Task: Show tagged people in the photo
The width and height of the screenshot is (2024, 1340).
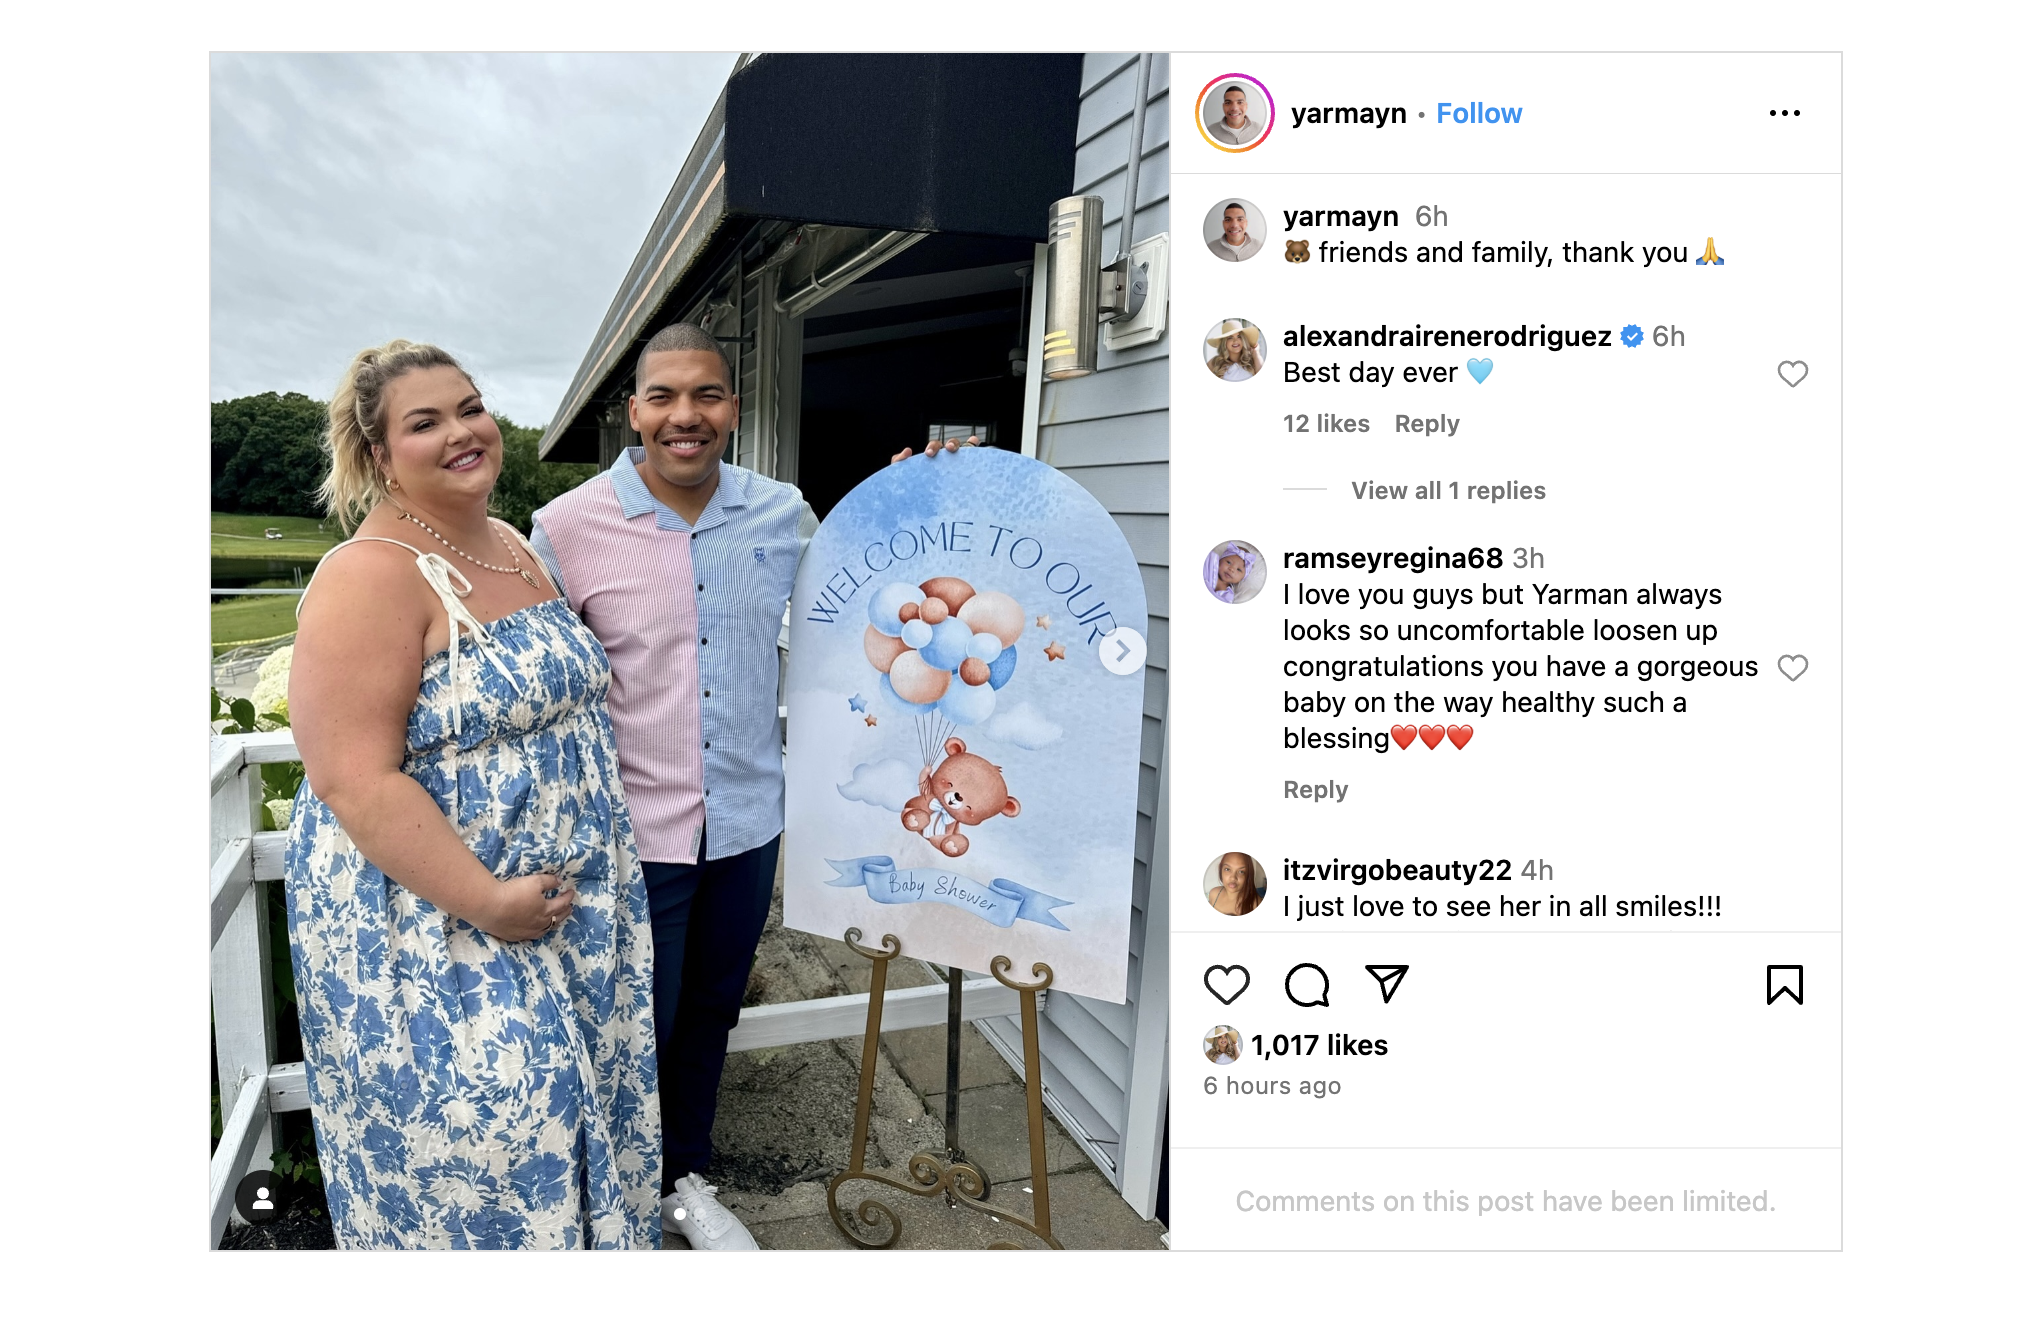Action: click(x=263, y=1198)
